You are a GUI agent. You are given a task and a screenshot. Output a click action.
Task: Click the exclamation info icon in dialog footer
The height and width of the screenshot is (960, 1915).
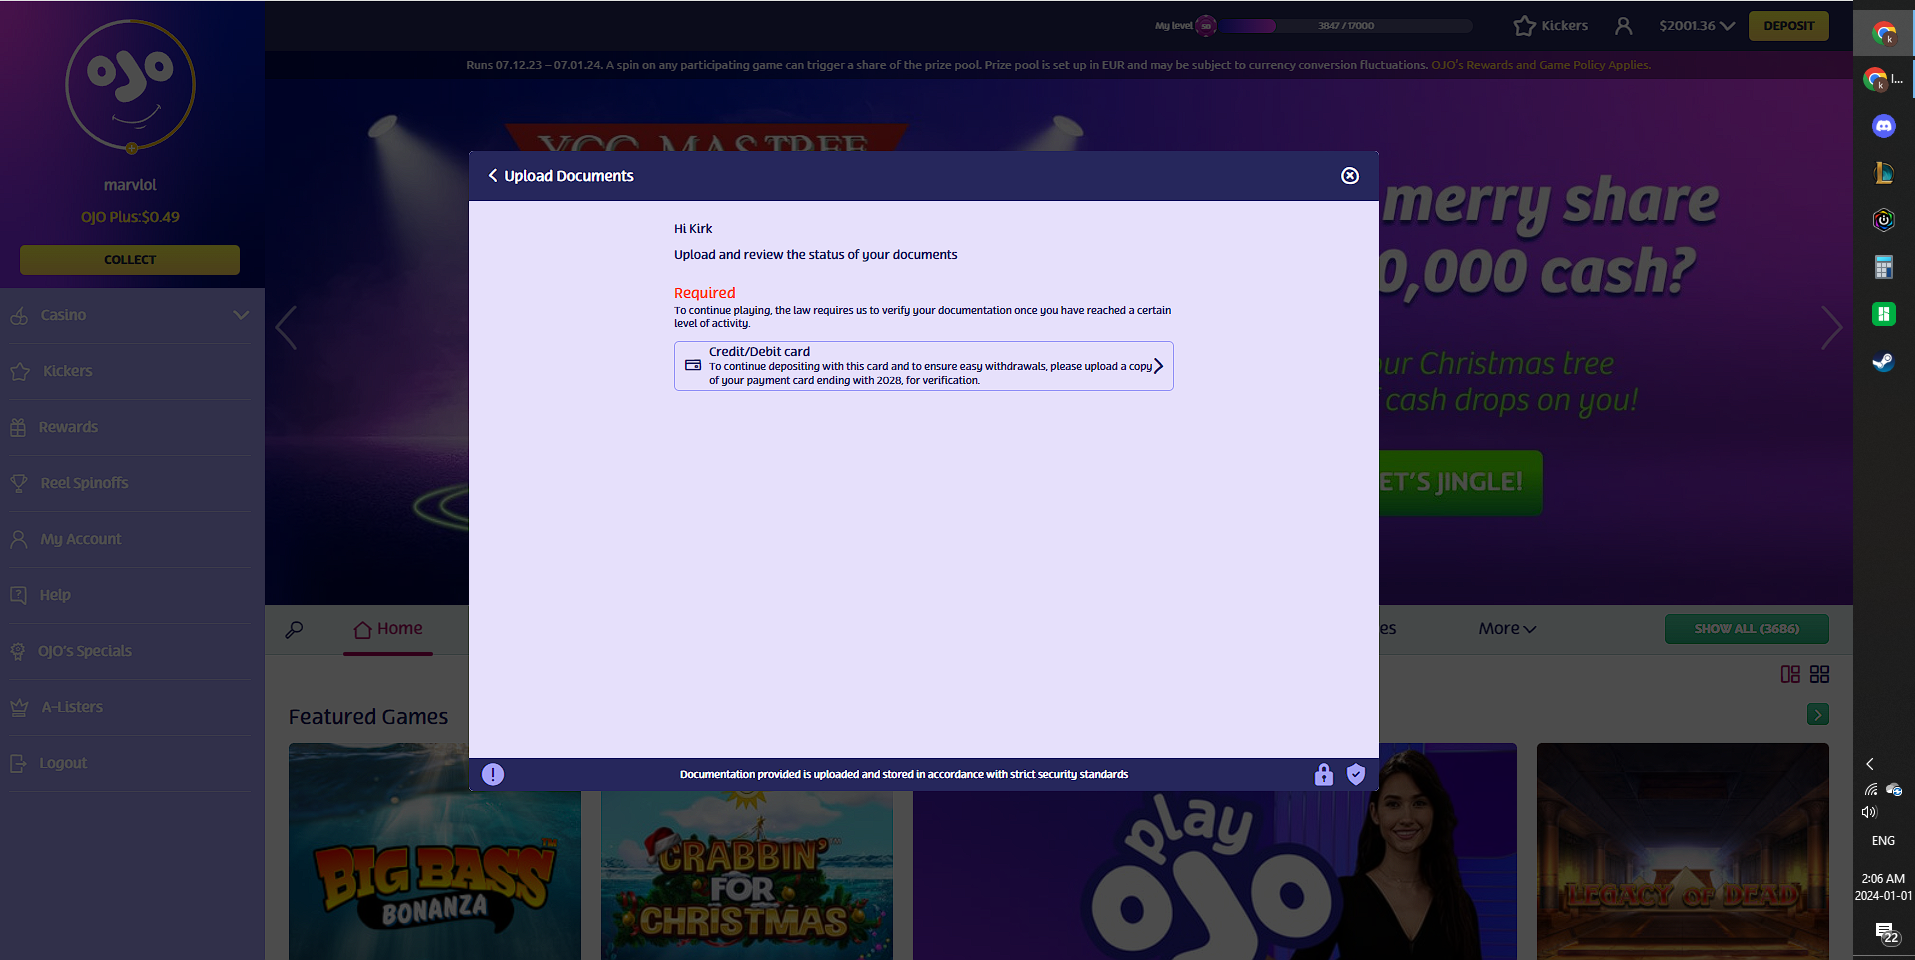[493, 774]
